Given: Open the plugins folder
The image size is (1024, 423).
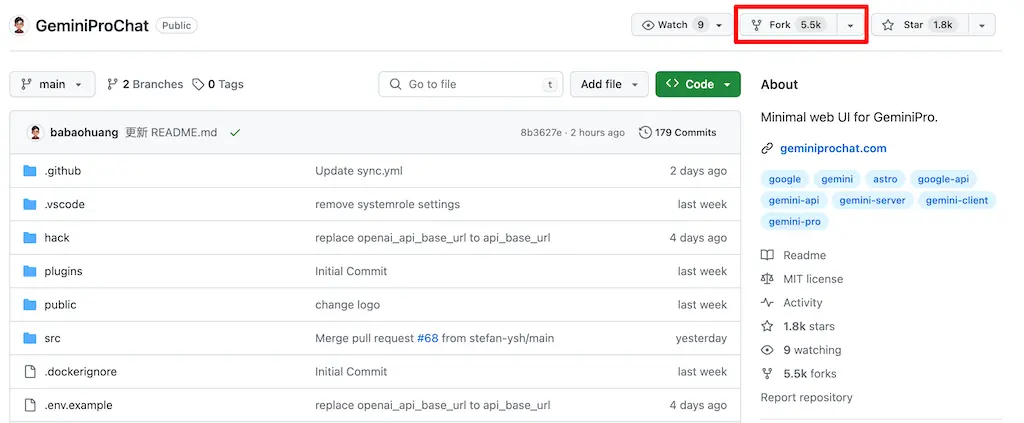Looking at the screenshot, I should 63,271.
